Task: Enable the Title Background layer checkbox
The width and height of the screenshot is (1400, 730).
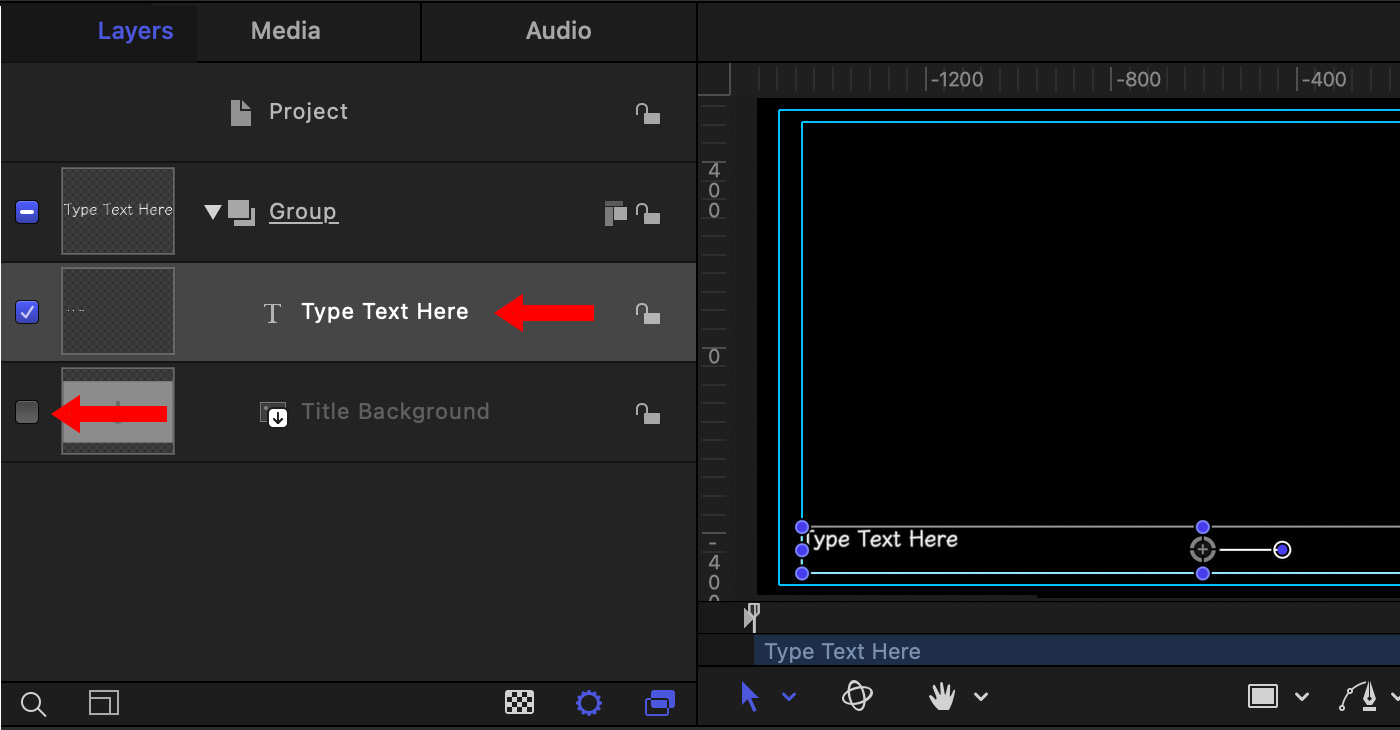Action: tap(27, 412)
